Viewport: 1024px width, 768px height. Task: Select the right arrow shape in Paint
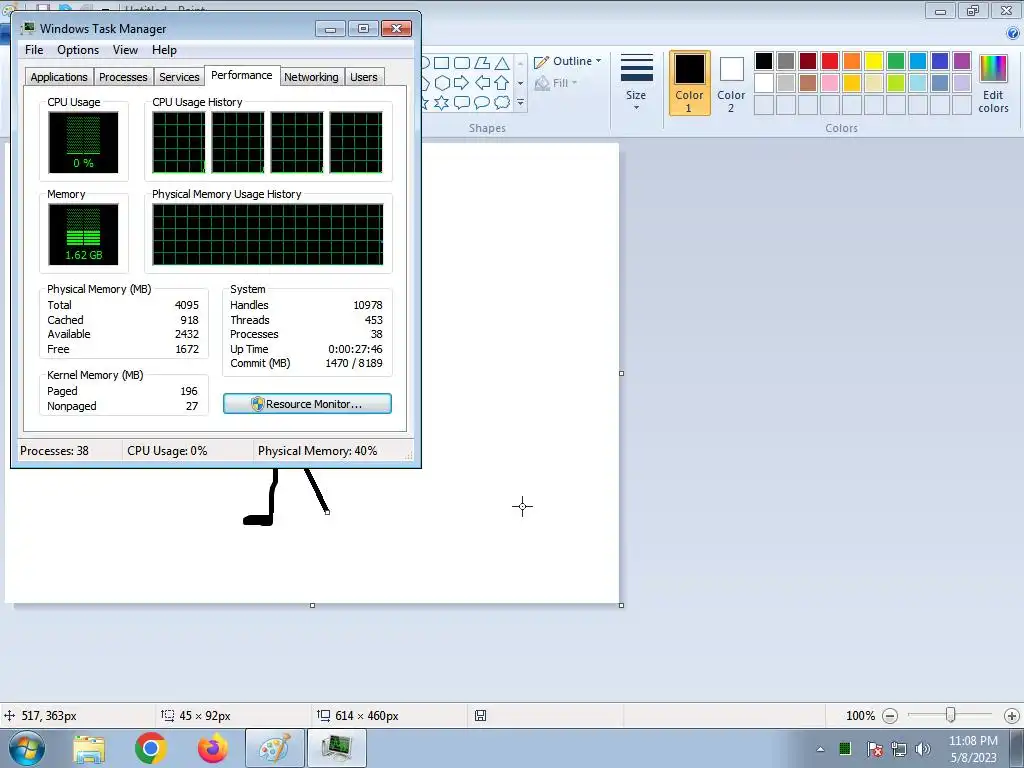click(x=461, y=83)
